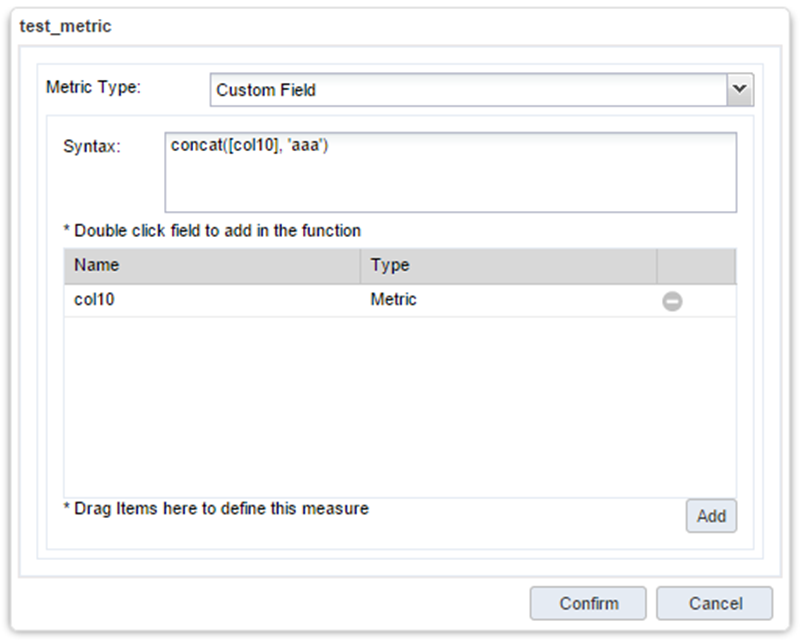
Task: Sort by the Name column header
Action: coord(212,266)
